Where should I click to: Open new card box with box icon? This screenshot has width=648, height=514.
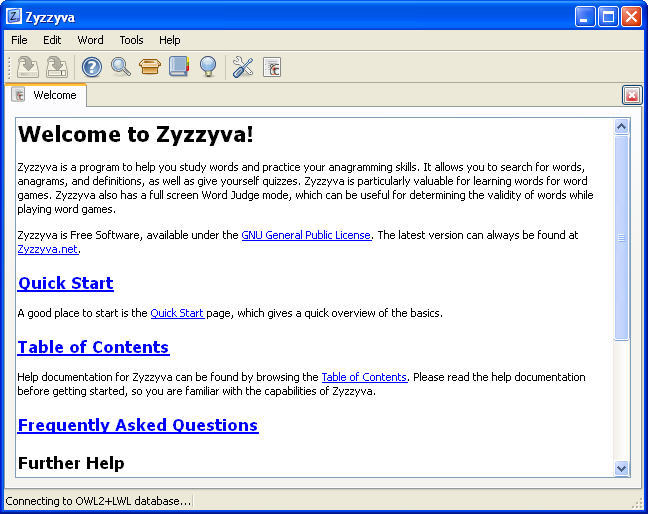click(x=150, y=67)
